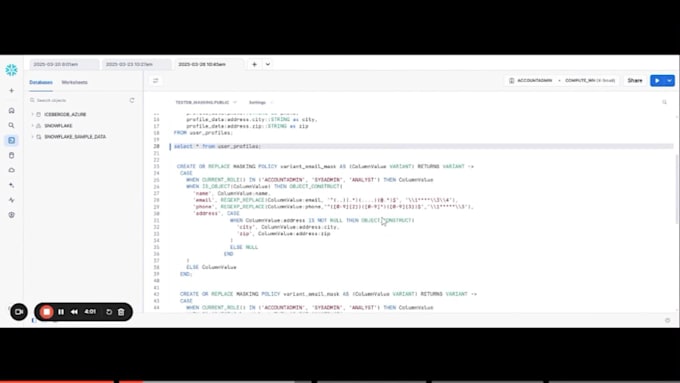680x383 pixels.
Task: Open the Settings dropdown above the editor
Action: coord(261,102)
